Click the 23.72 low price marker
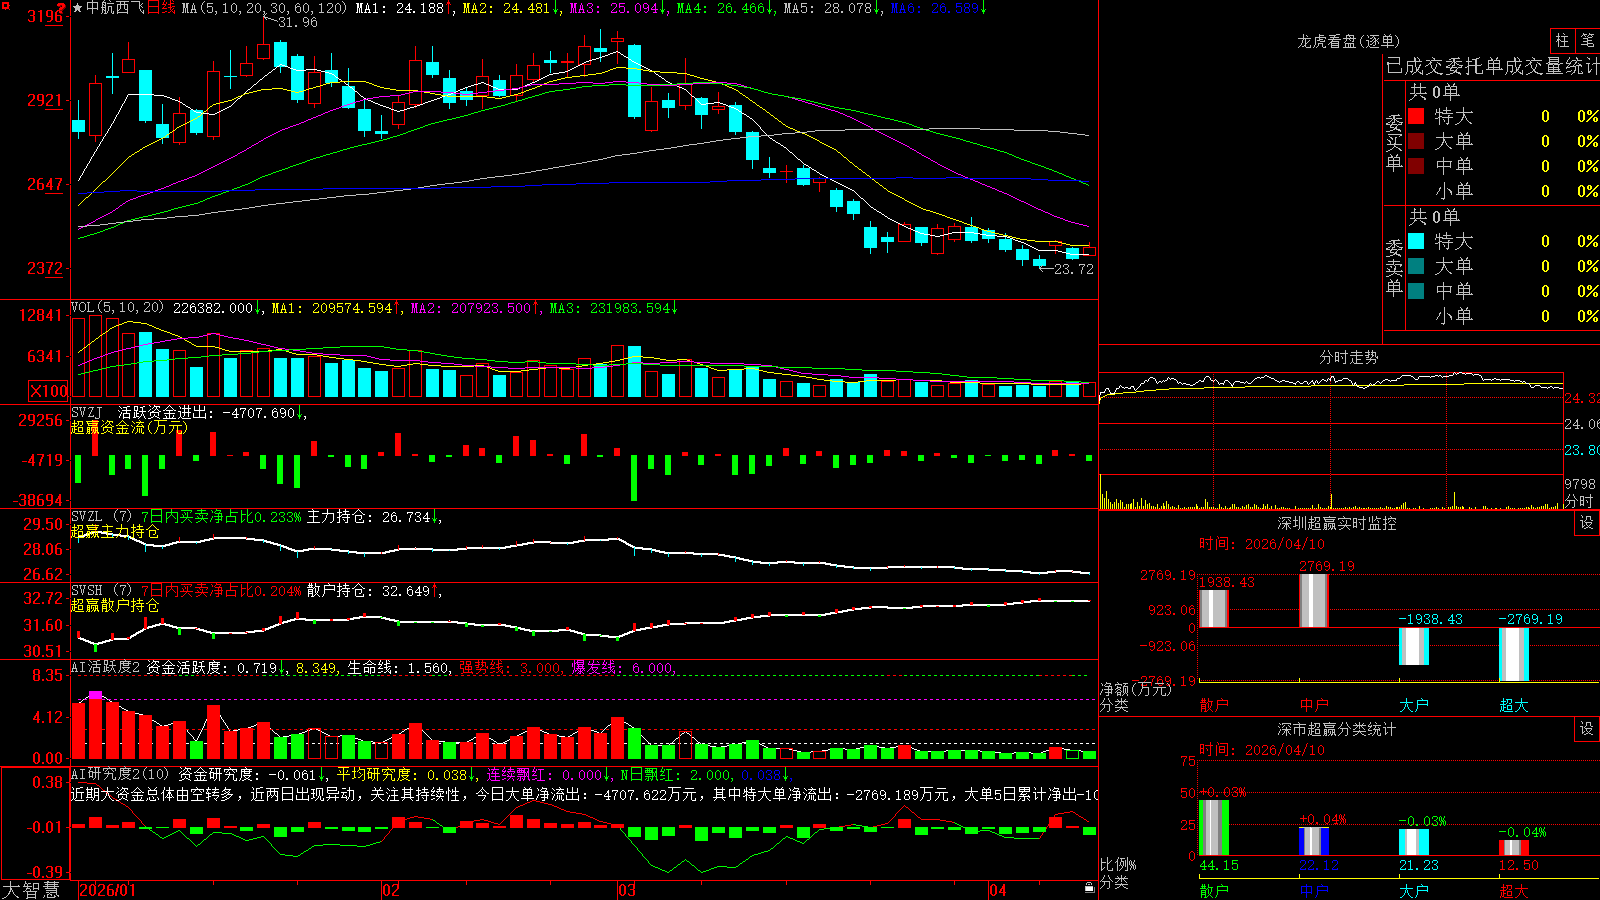The height and width of the screenshot is (900, 1600). click(x=1074, y=269)
